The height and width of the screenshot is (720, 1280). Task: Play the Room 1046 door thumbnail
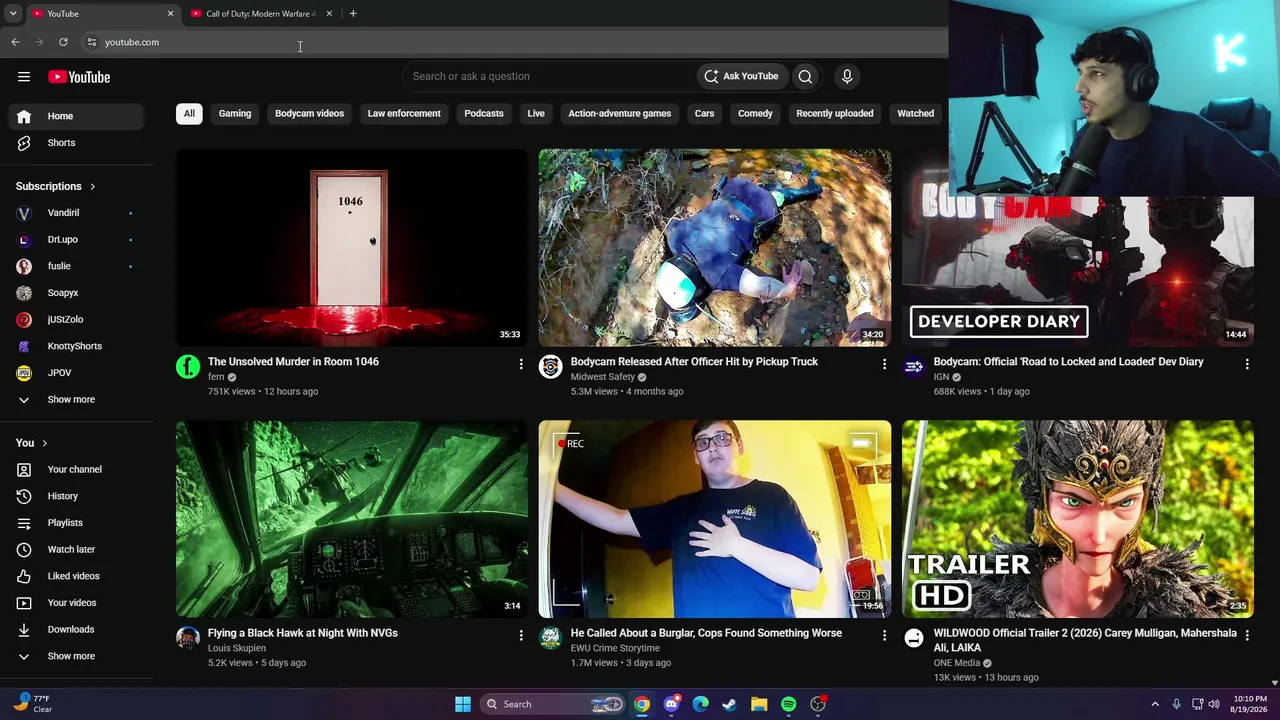(351, 247)
